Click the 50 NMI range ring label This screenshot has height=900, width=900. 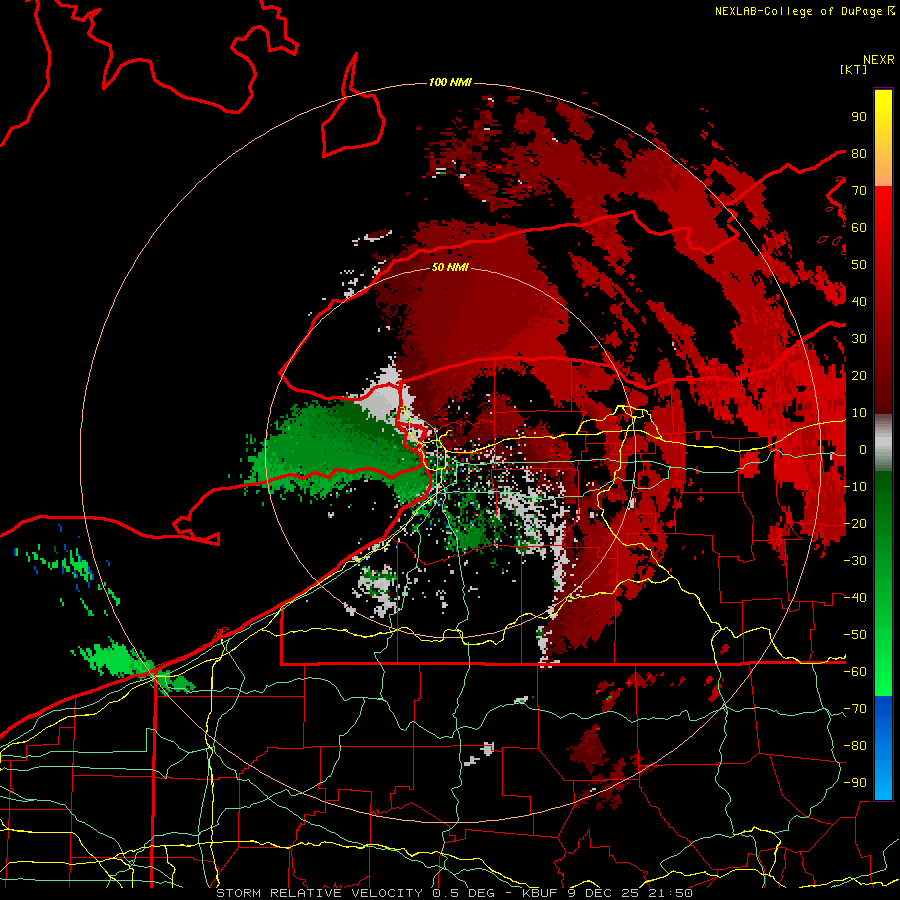coord(450,267)
